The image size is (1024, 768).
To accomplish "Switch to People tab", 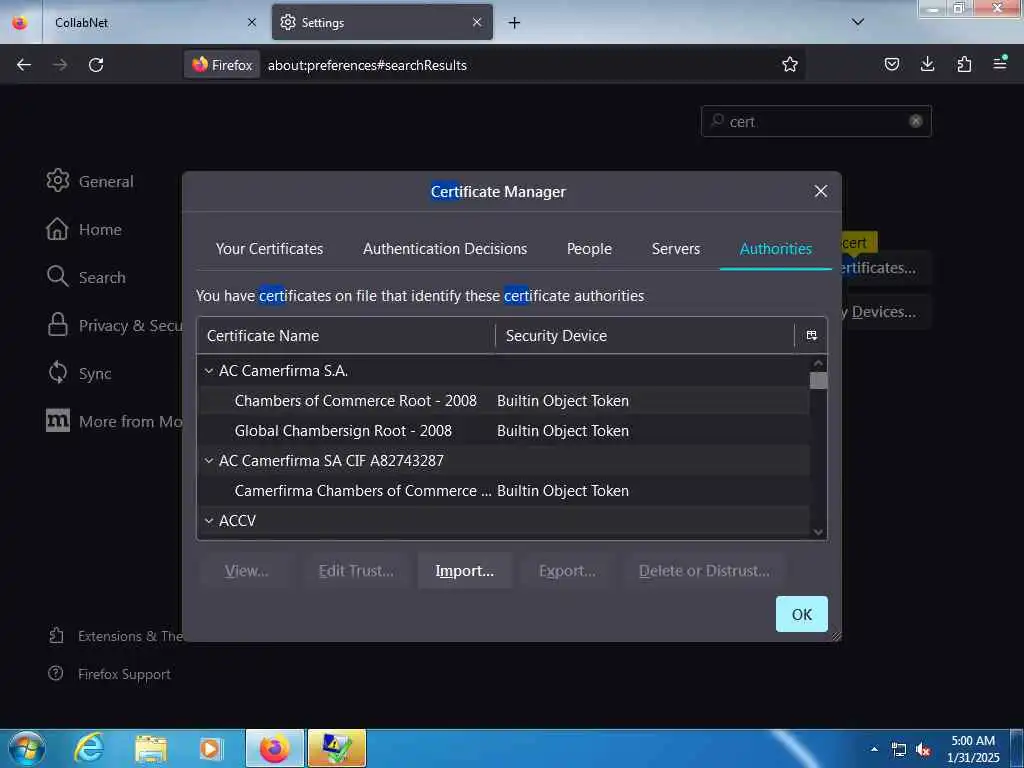I will (x=589, y=249).
